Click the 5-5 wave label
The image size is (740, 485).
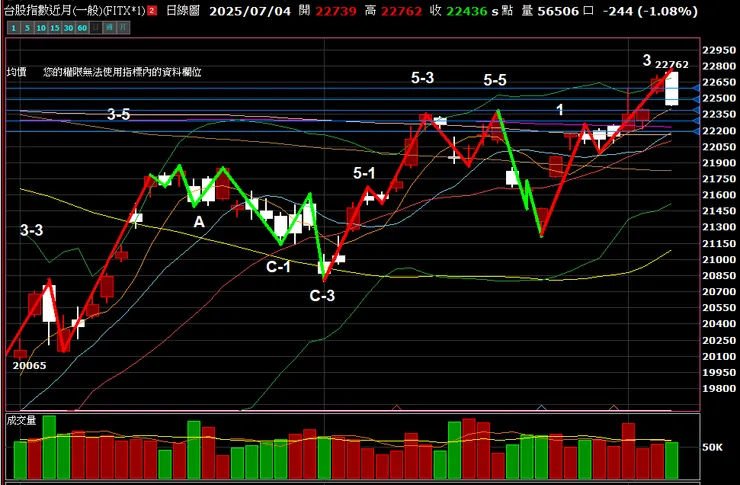[495, 80]
